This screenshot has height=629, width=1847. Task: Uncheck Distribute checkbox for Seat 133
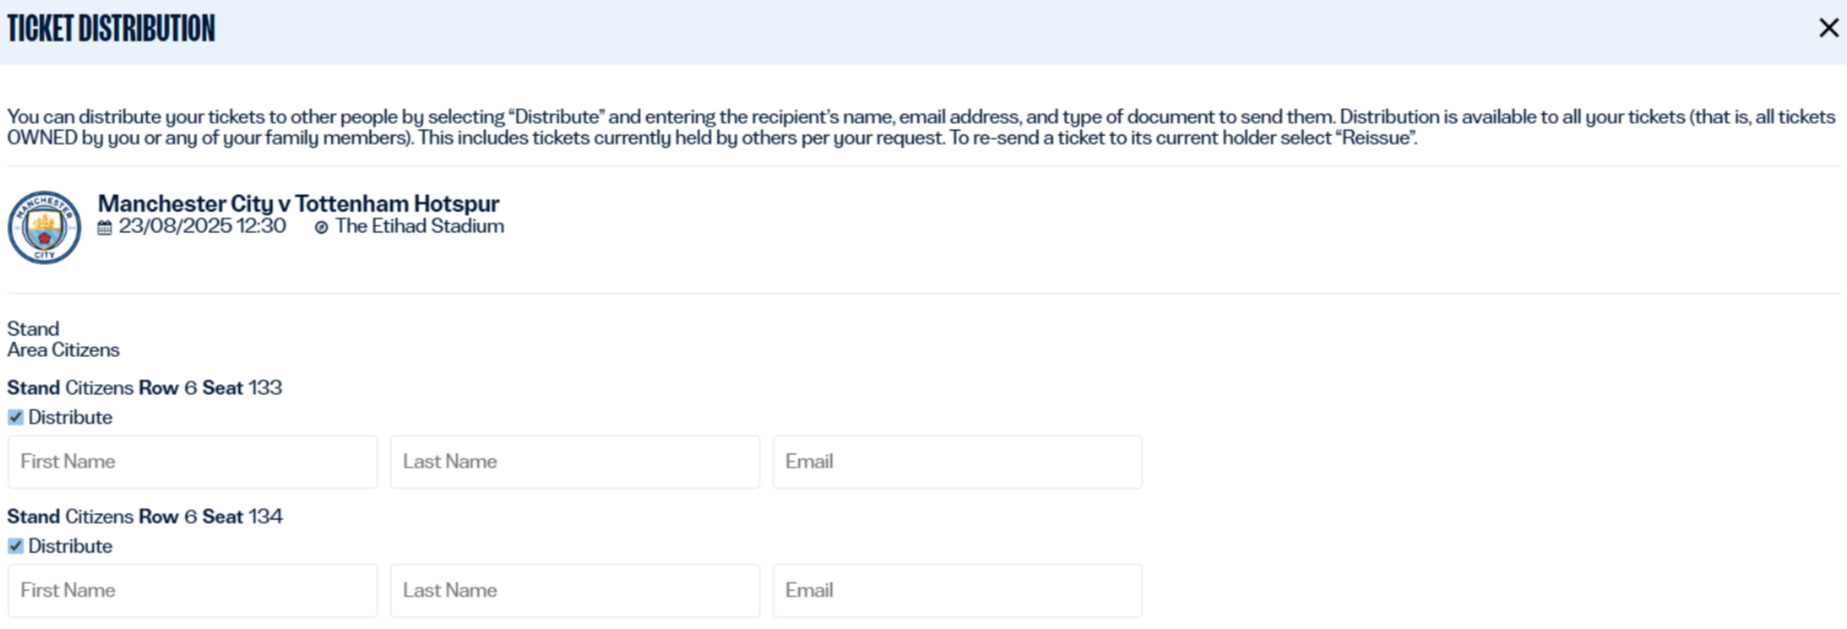tap(15, 417)
